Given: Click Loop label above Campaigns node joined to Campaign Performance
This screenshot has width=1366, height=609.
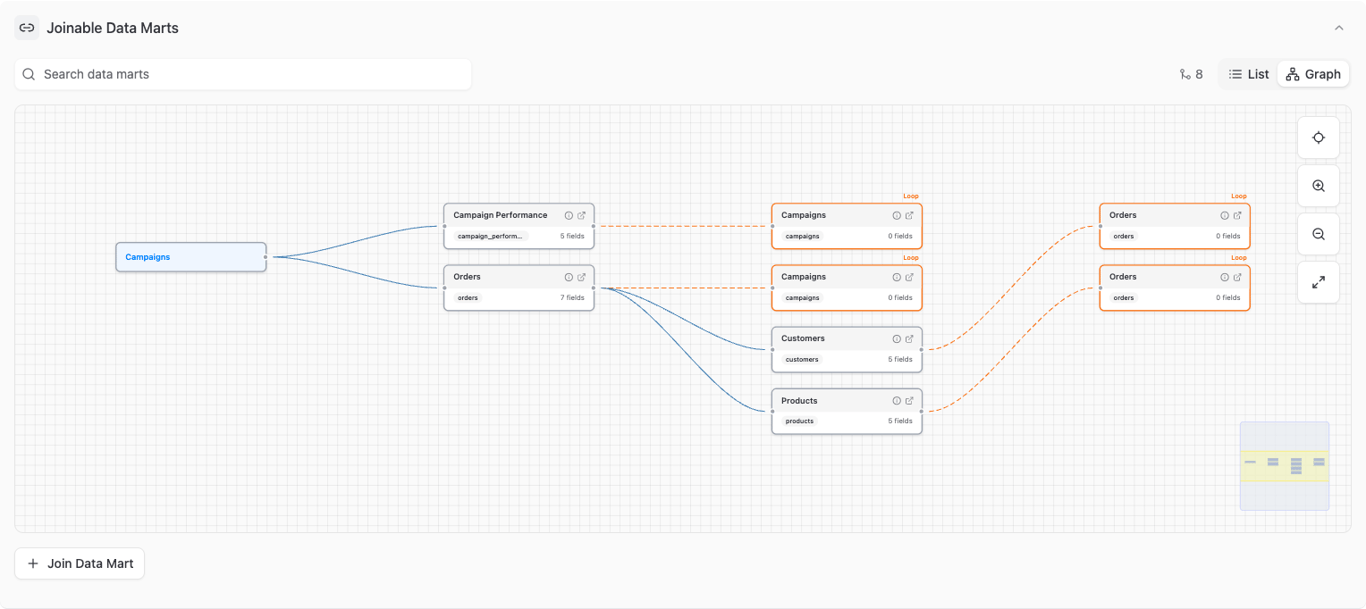Looking at the screenshot, I should tap(910, 196).
